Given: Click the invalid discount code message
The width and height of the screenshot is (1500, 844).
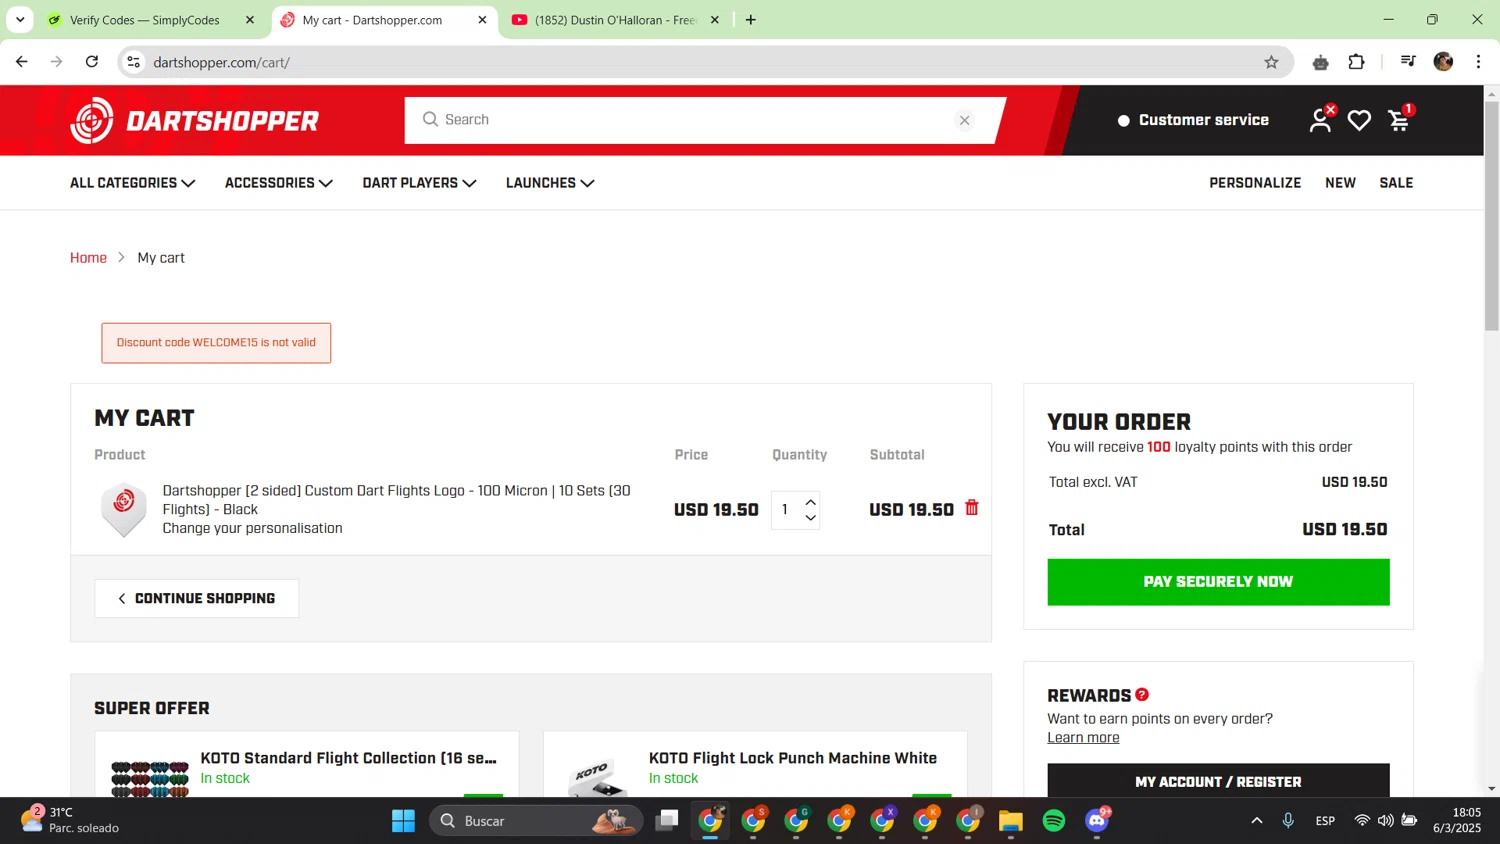Looking at the screenshot, I should click(x=216, y=343).
